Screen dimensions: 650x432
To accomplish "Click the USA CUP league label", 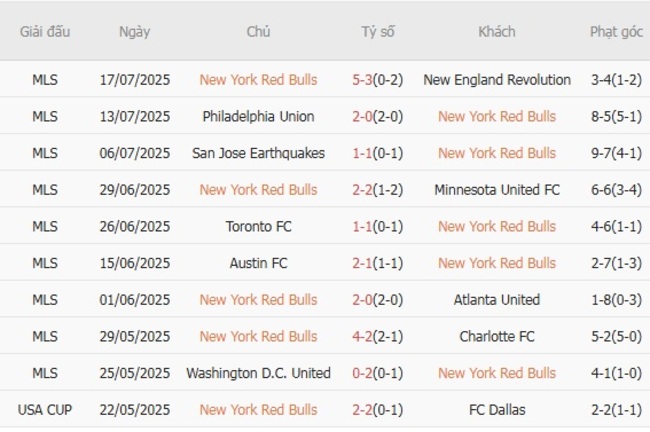I will 45,409.
